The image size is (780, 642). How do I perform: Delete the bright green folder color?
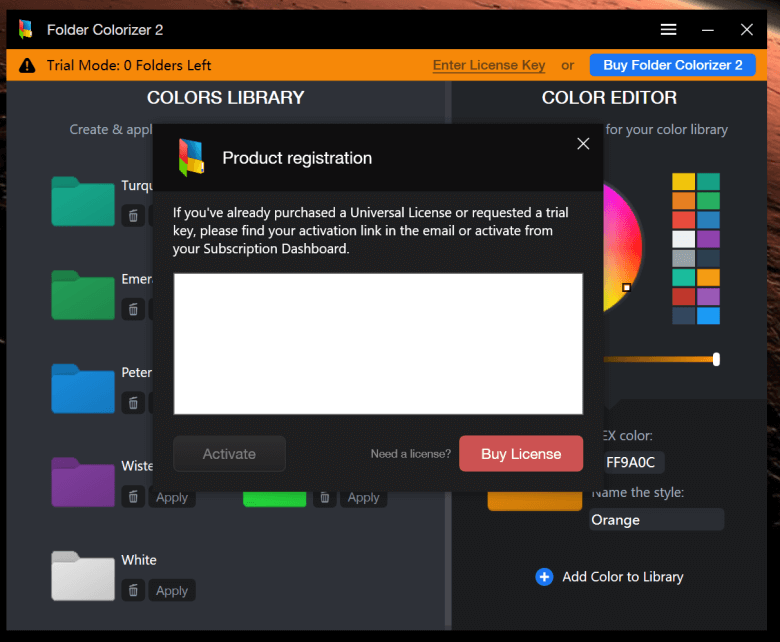pyautogui.click(x=325, y=497)
